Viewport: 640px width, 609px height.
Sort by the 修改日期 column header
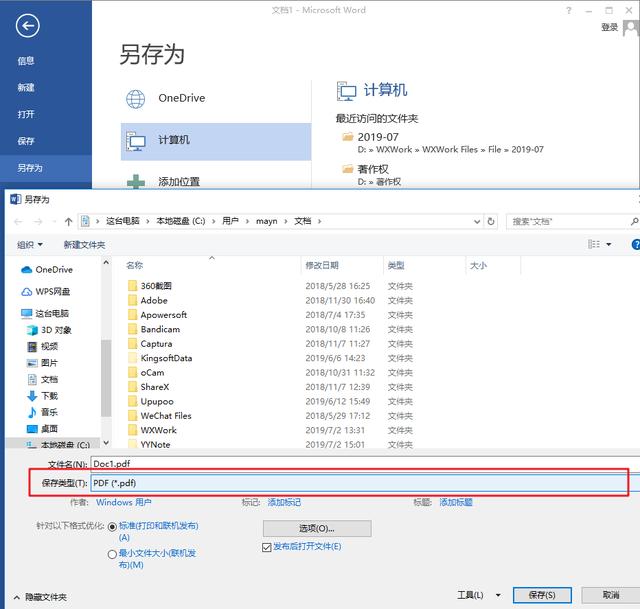pyautogui.click(x=322, y=265)
